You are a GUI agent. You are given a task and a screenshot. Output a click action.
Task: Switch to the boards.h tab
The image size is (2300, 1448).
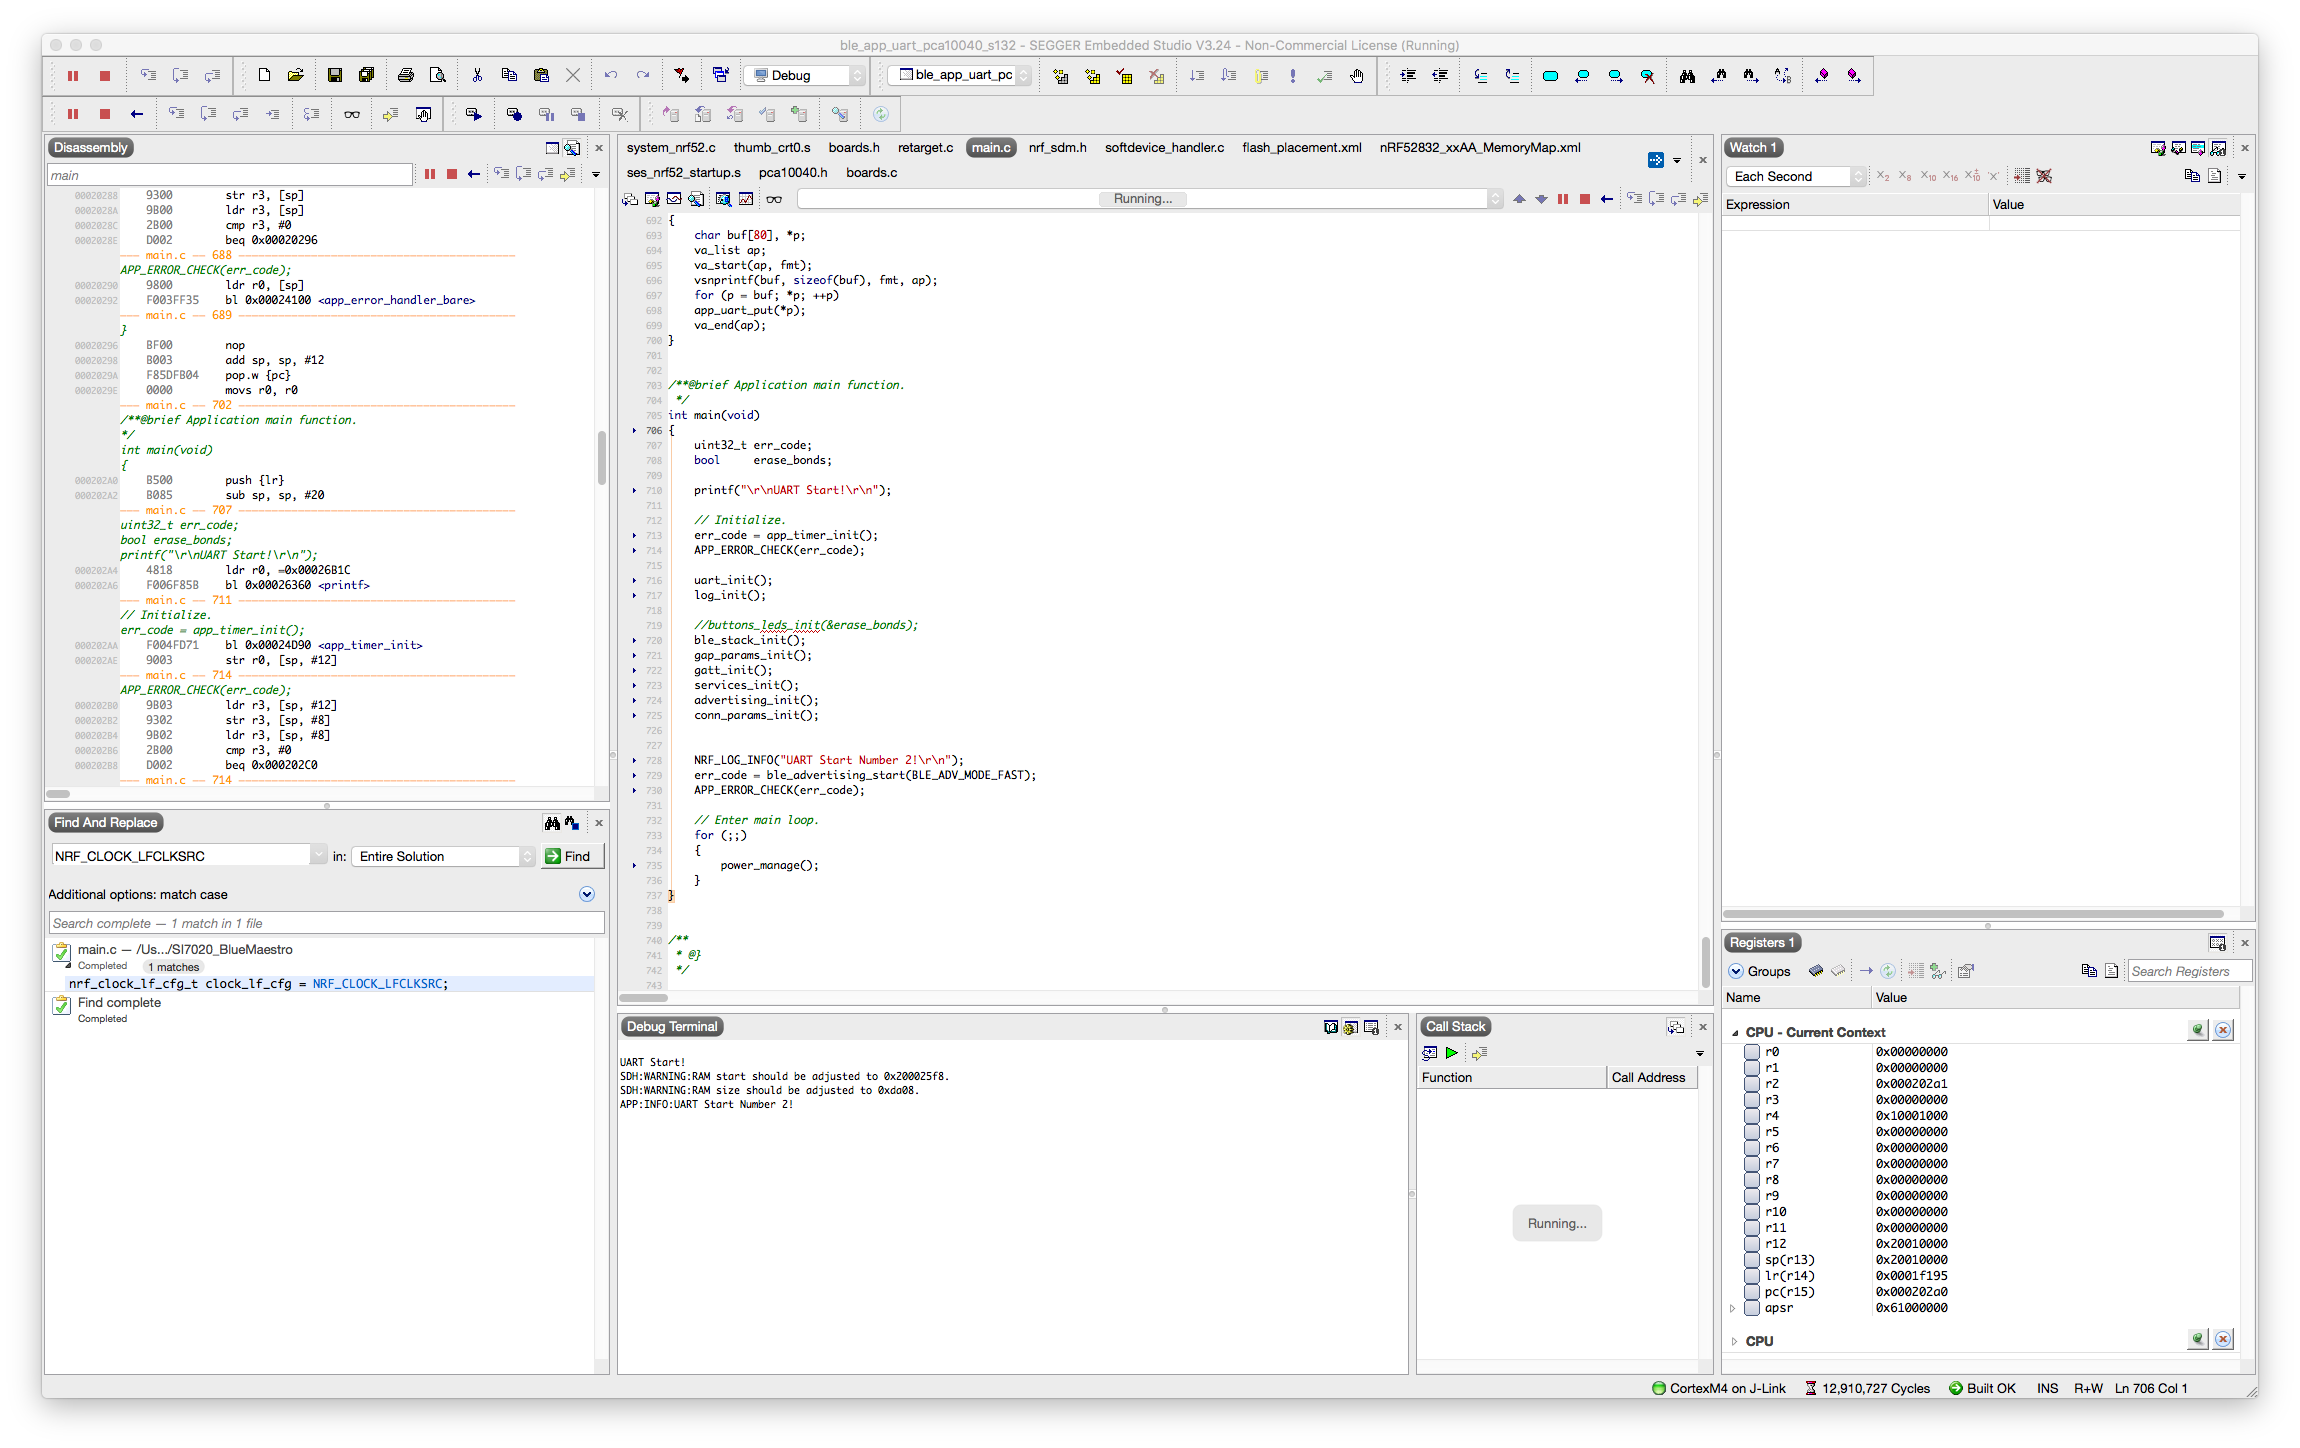tap(854, 148)
